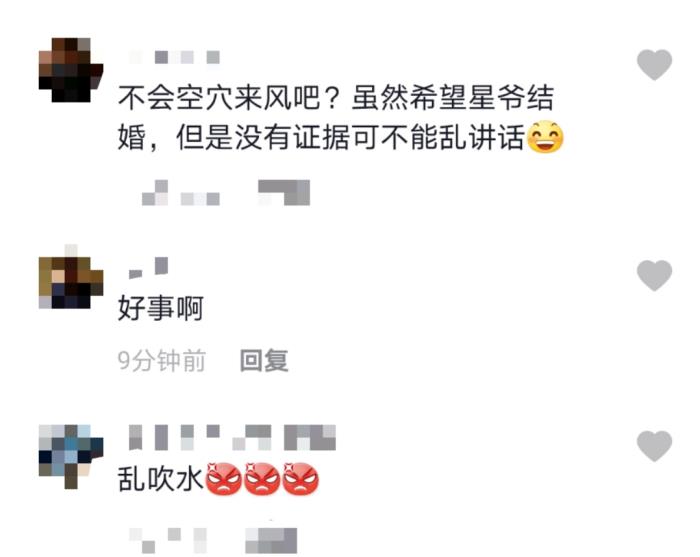Click the 9分钟前 timestamp
Image resolution: width=700 pixels, height=557 pixels.
162,361
